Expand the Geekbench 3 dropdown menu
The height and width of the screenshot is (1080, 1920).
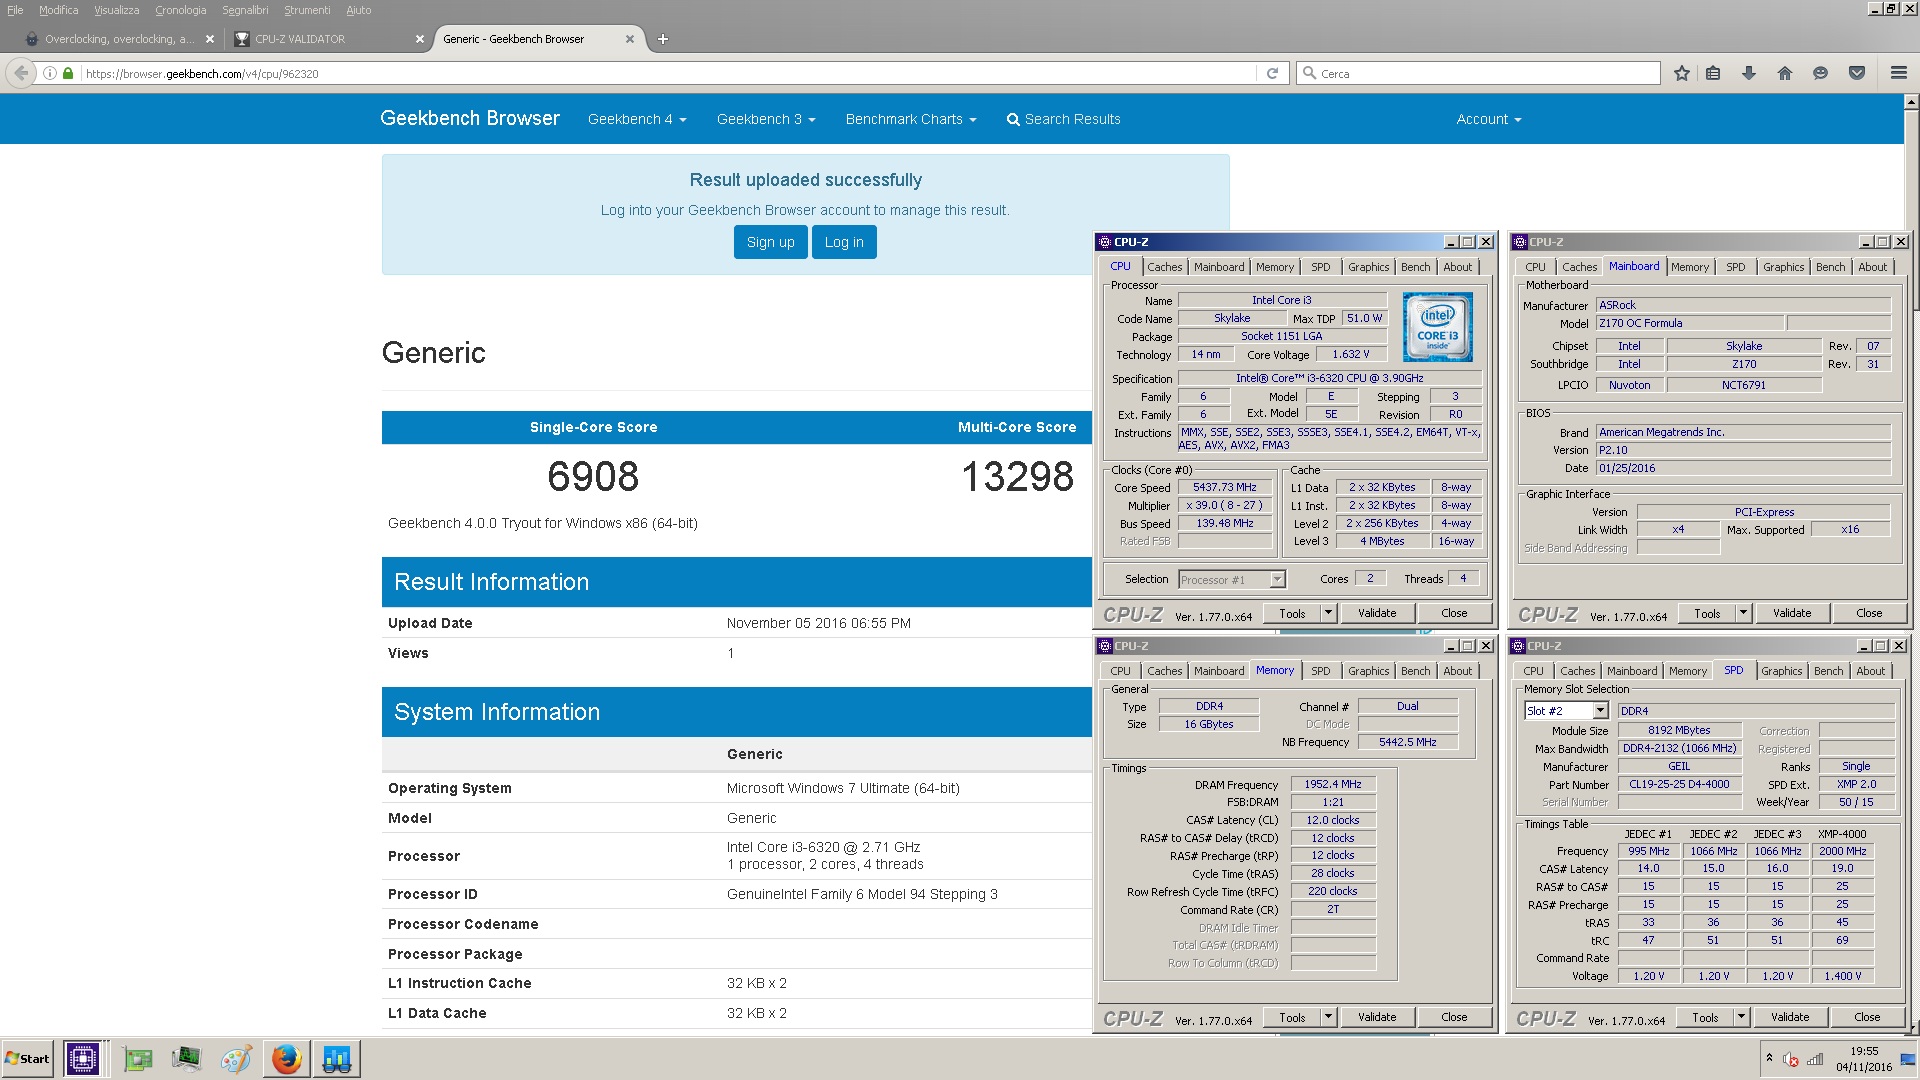pyautogui.click(x=766, y=119)
